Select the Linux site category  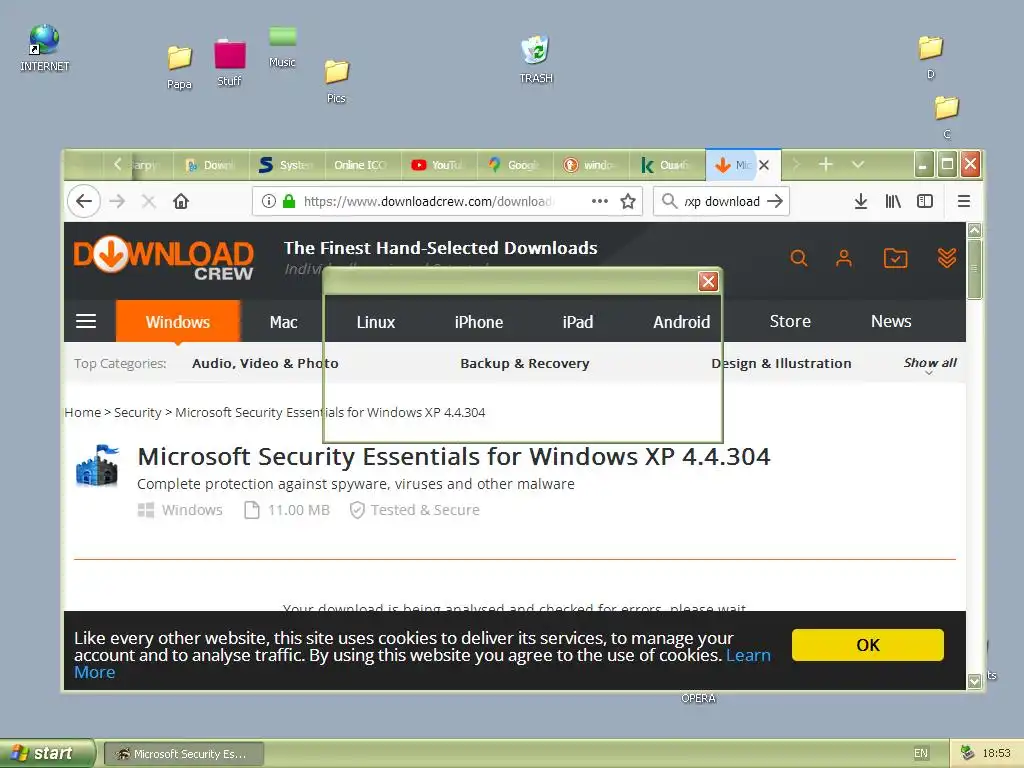click(x=376, y=322)
